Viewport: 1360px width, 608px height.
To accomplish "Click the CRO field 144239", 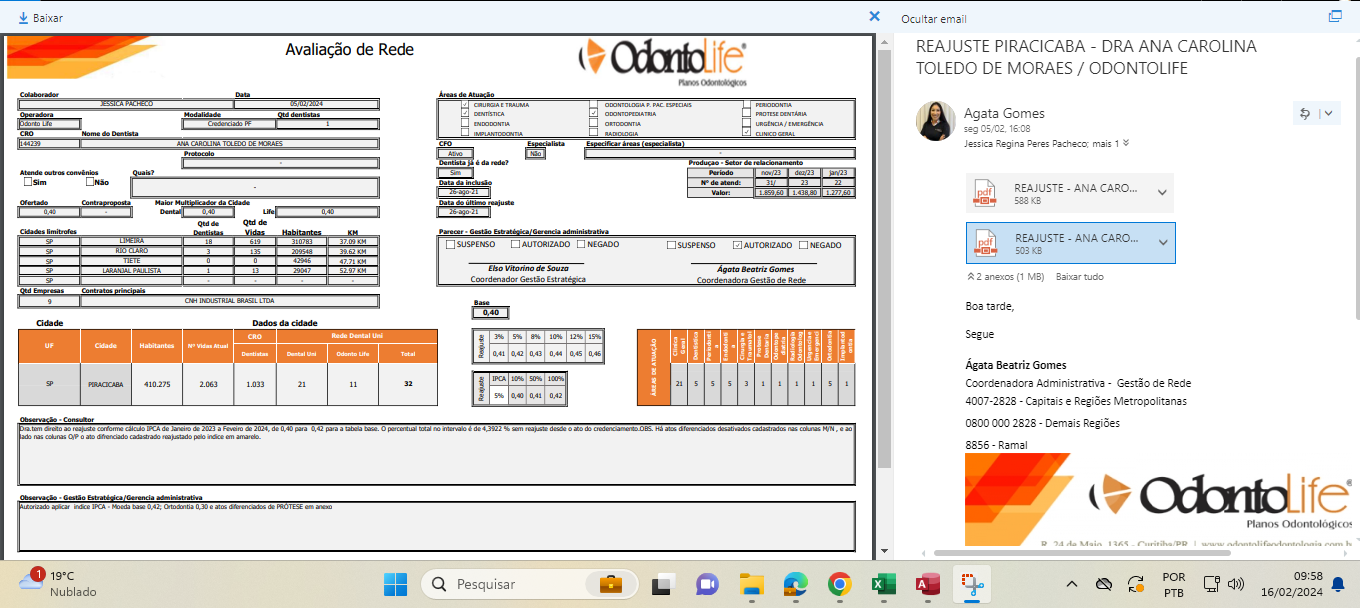I will point(48,143).
